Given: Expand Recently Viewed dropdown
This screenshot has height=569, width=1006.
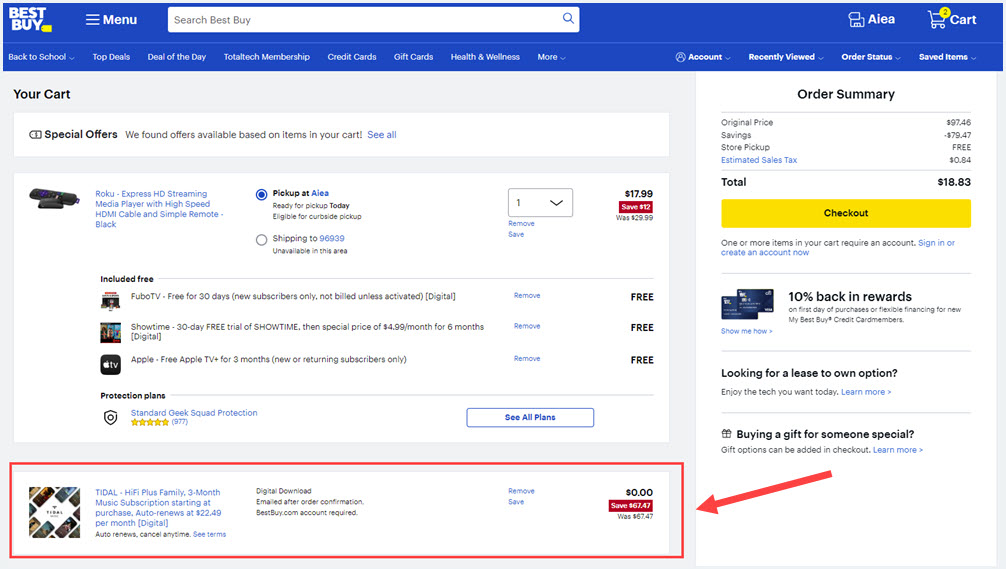Looking at the screenshot, I should (x=786, y=57).
